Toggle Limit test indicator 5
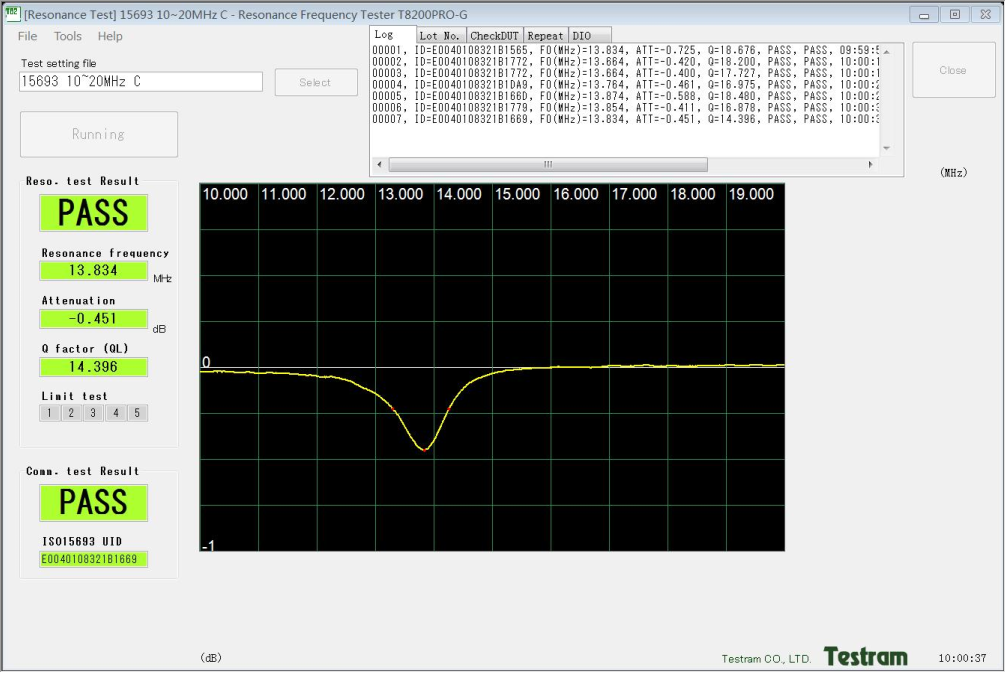Screen dimensions: 1006x673 tap(137, 413)
